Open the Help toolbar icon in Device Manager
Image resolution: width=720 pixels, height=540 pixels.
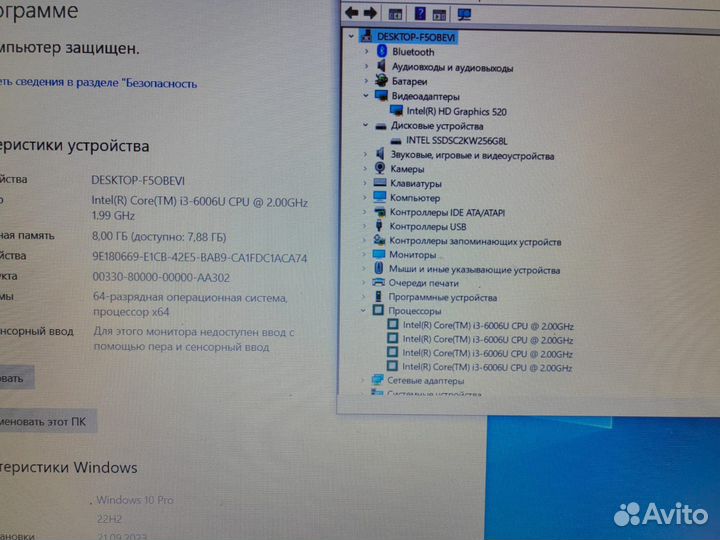(x=420, y=14)
